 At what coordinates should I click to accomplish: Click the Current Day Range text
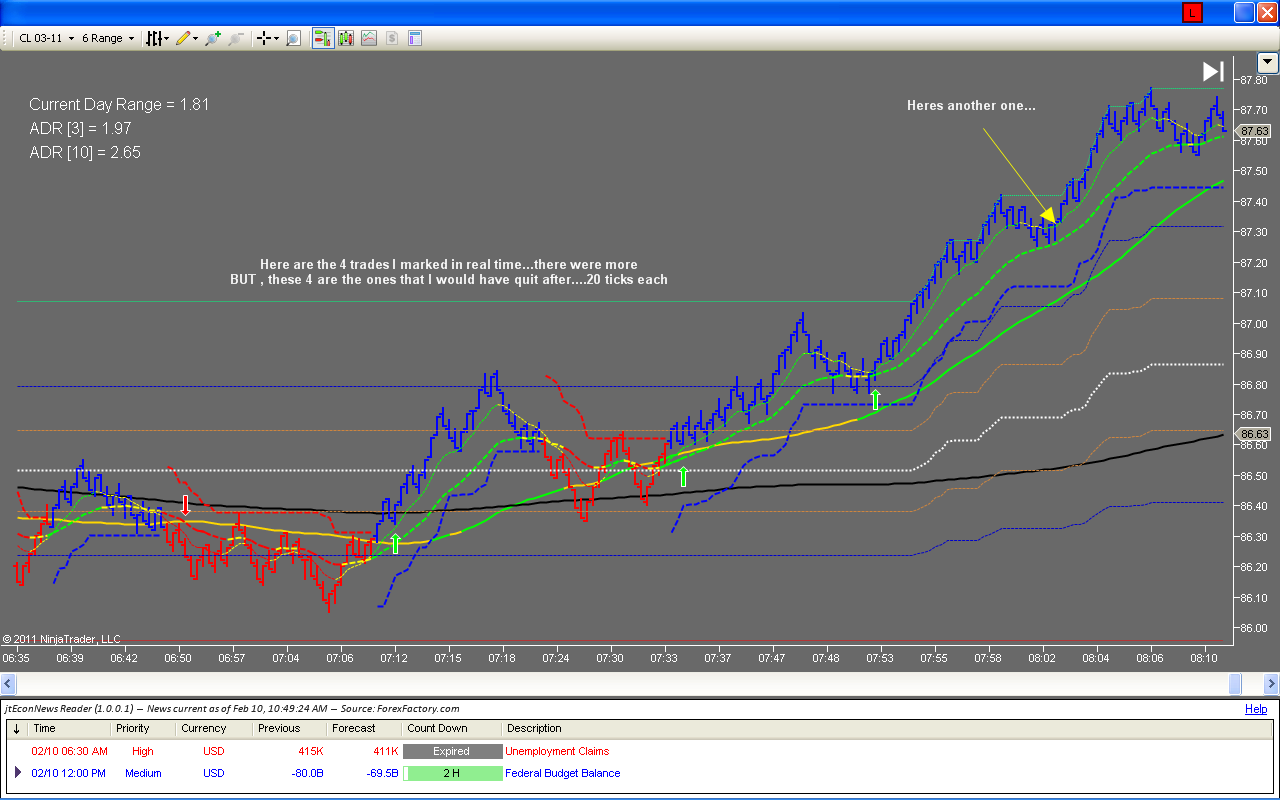tap(119, 104)
